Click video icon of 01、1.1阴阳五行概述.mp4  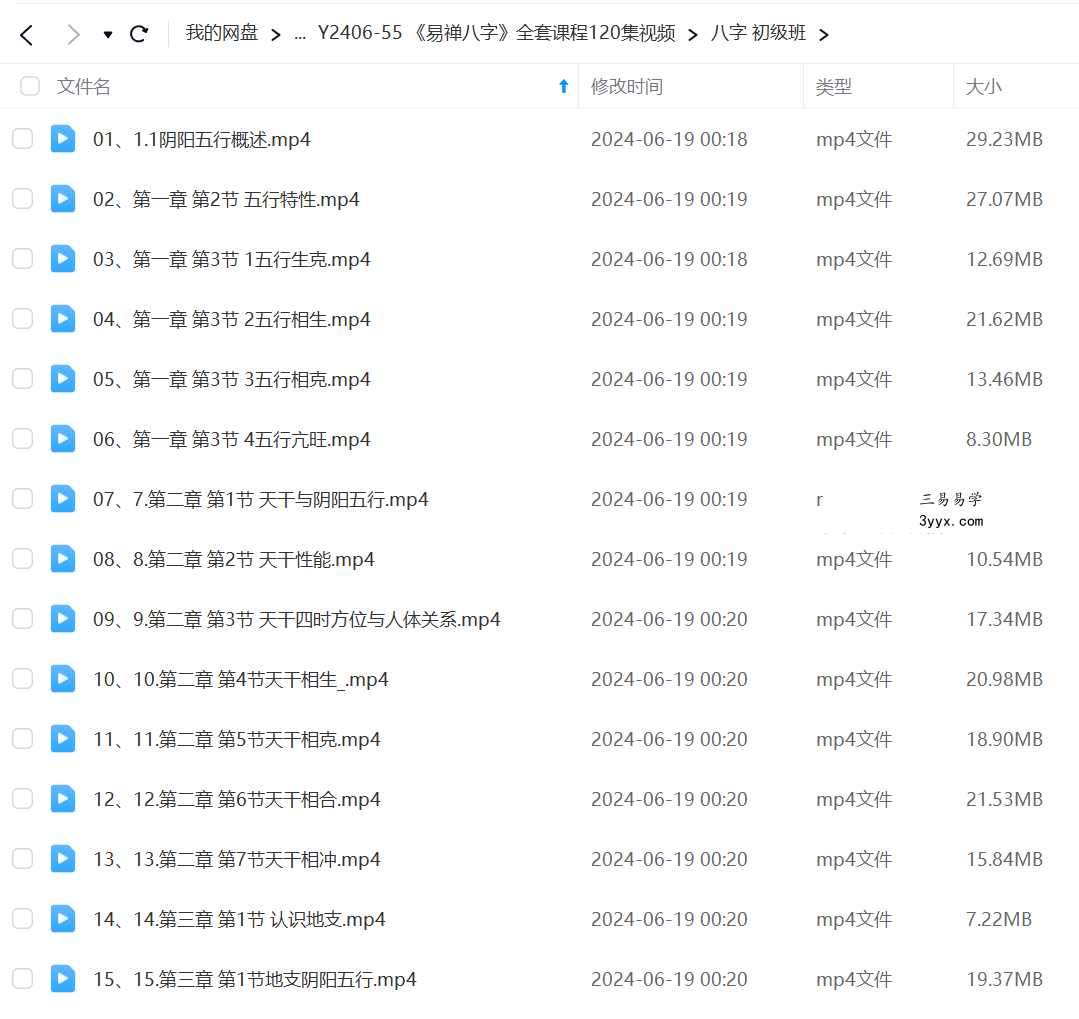click(63, 139)
